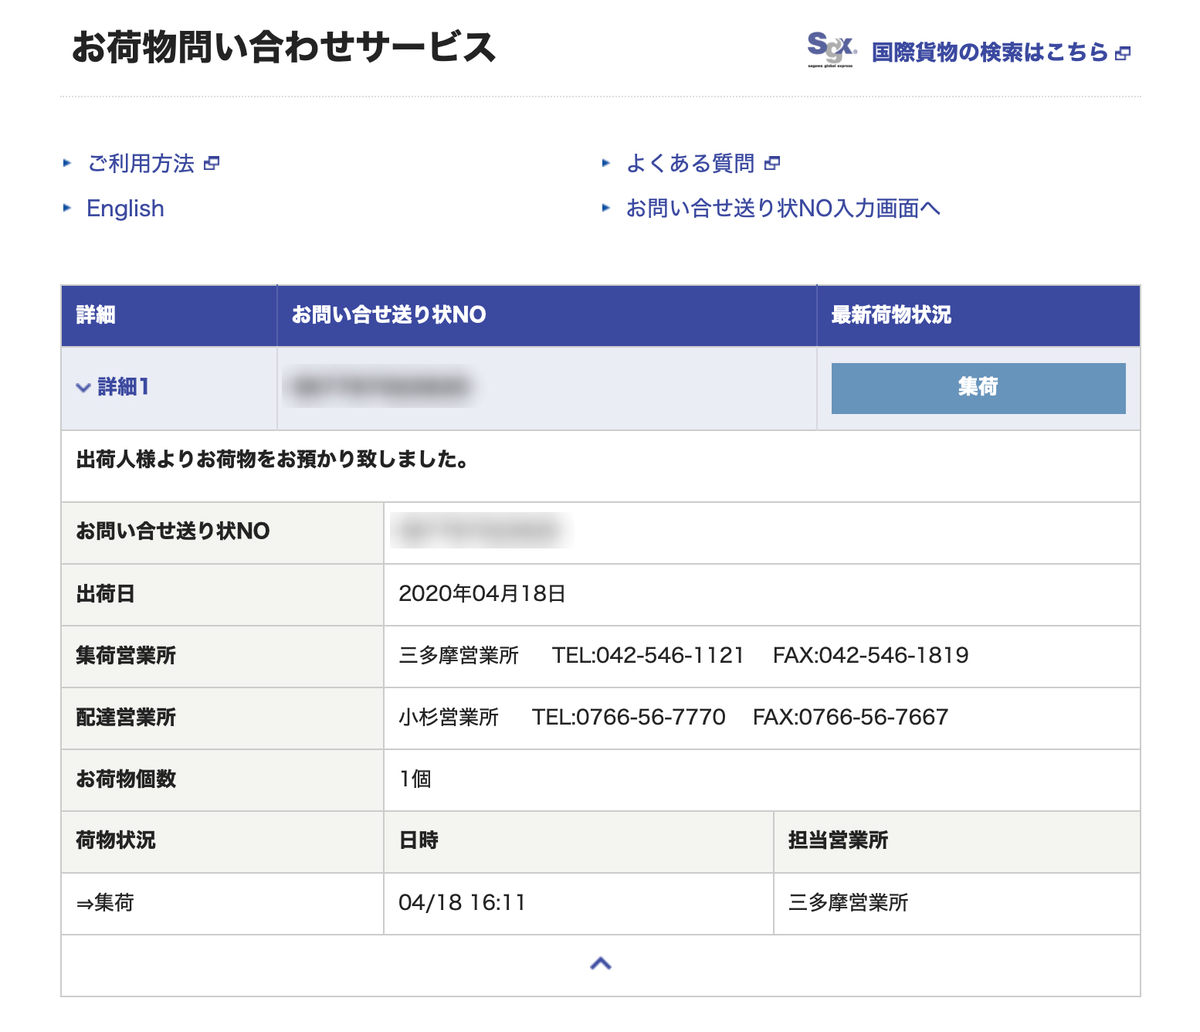Click the 出荷日 label cell

(x=222, y=594)
